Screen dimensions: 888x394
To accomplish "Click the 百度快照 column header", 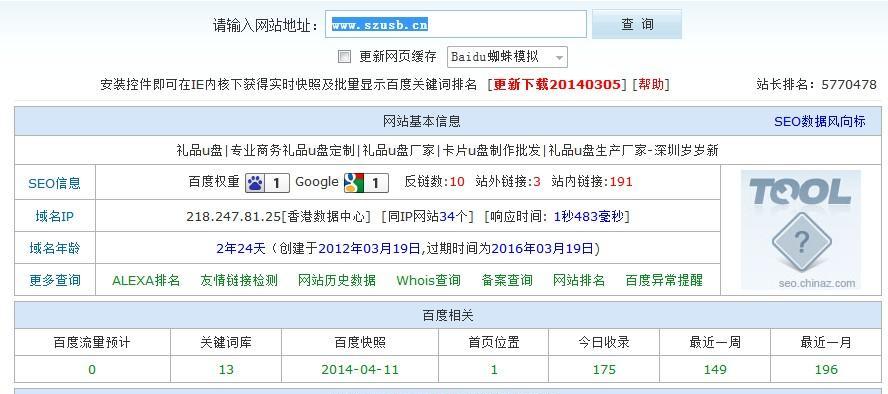I will 360,342.
